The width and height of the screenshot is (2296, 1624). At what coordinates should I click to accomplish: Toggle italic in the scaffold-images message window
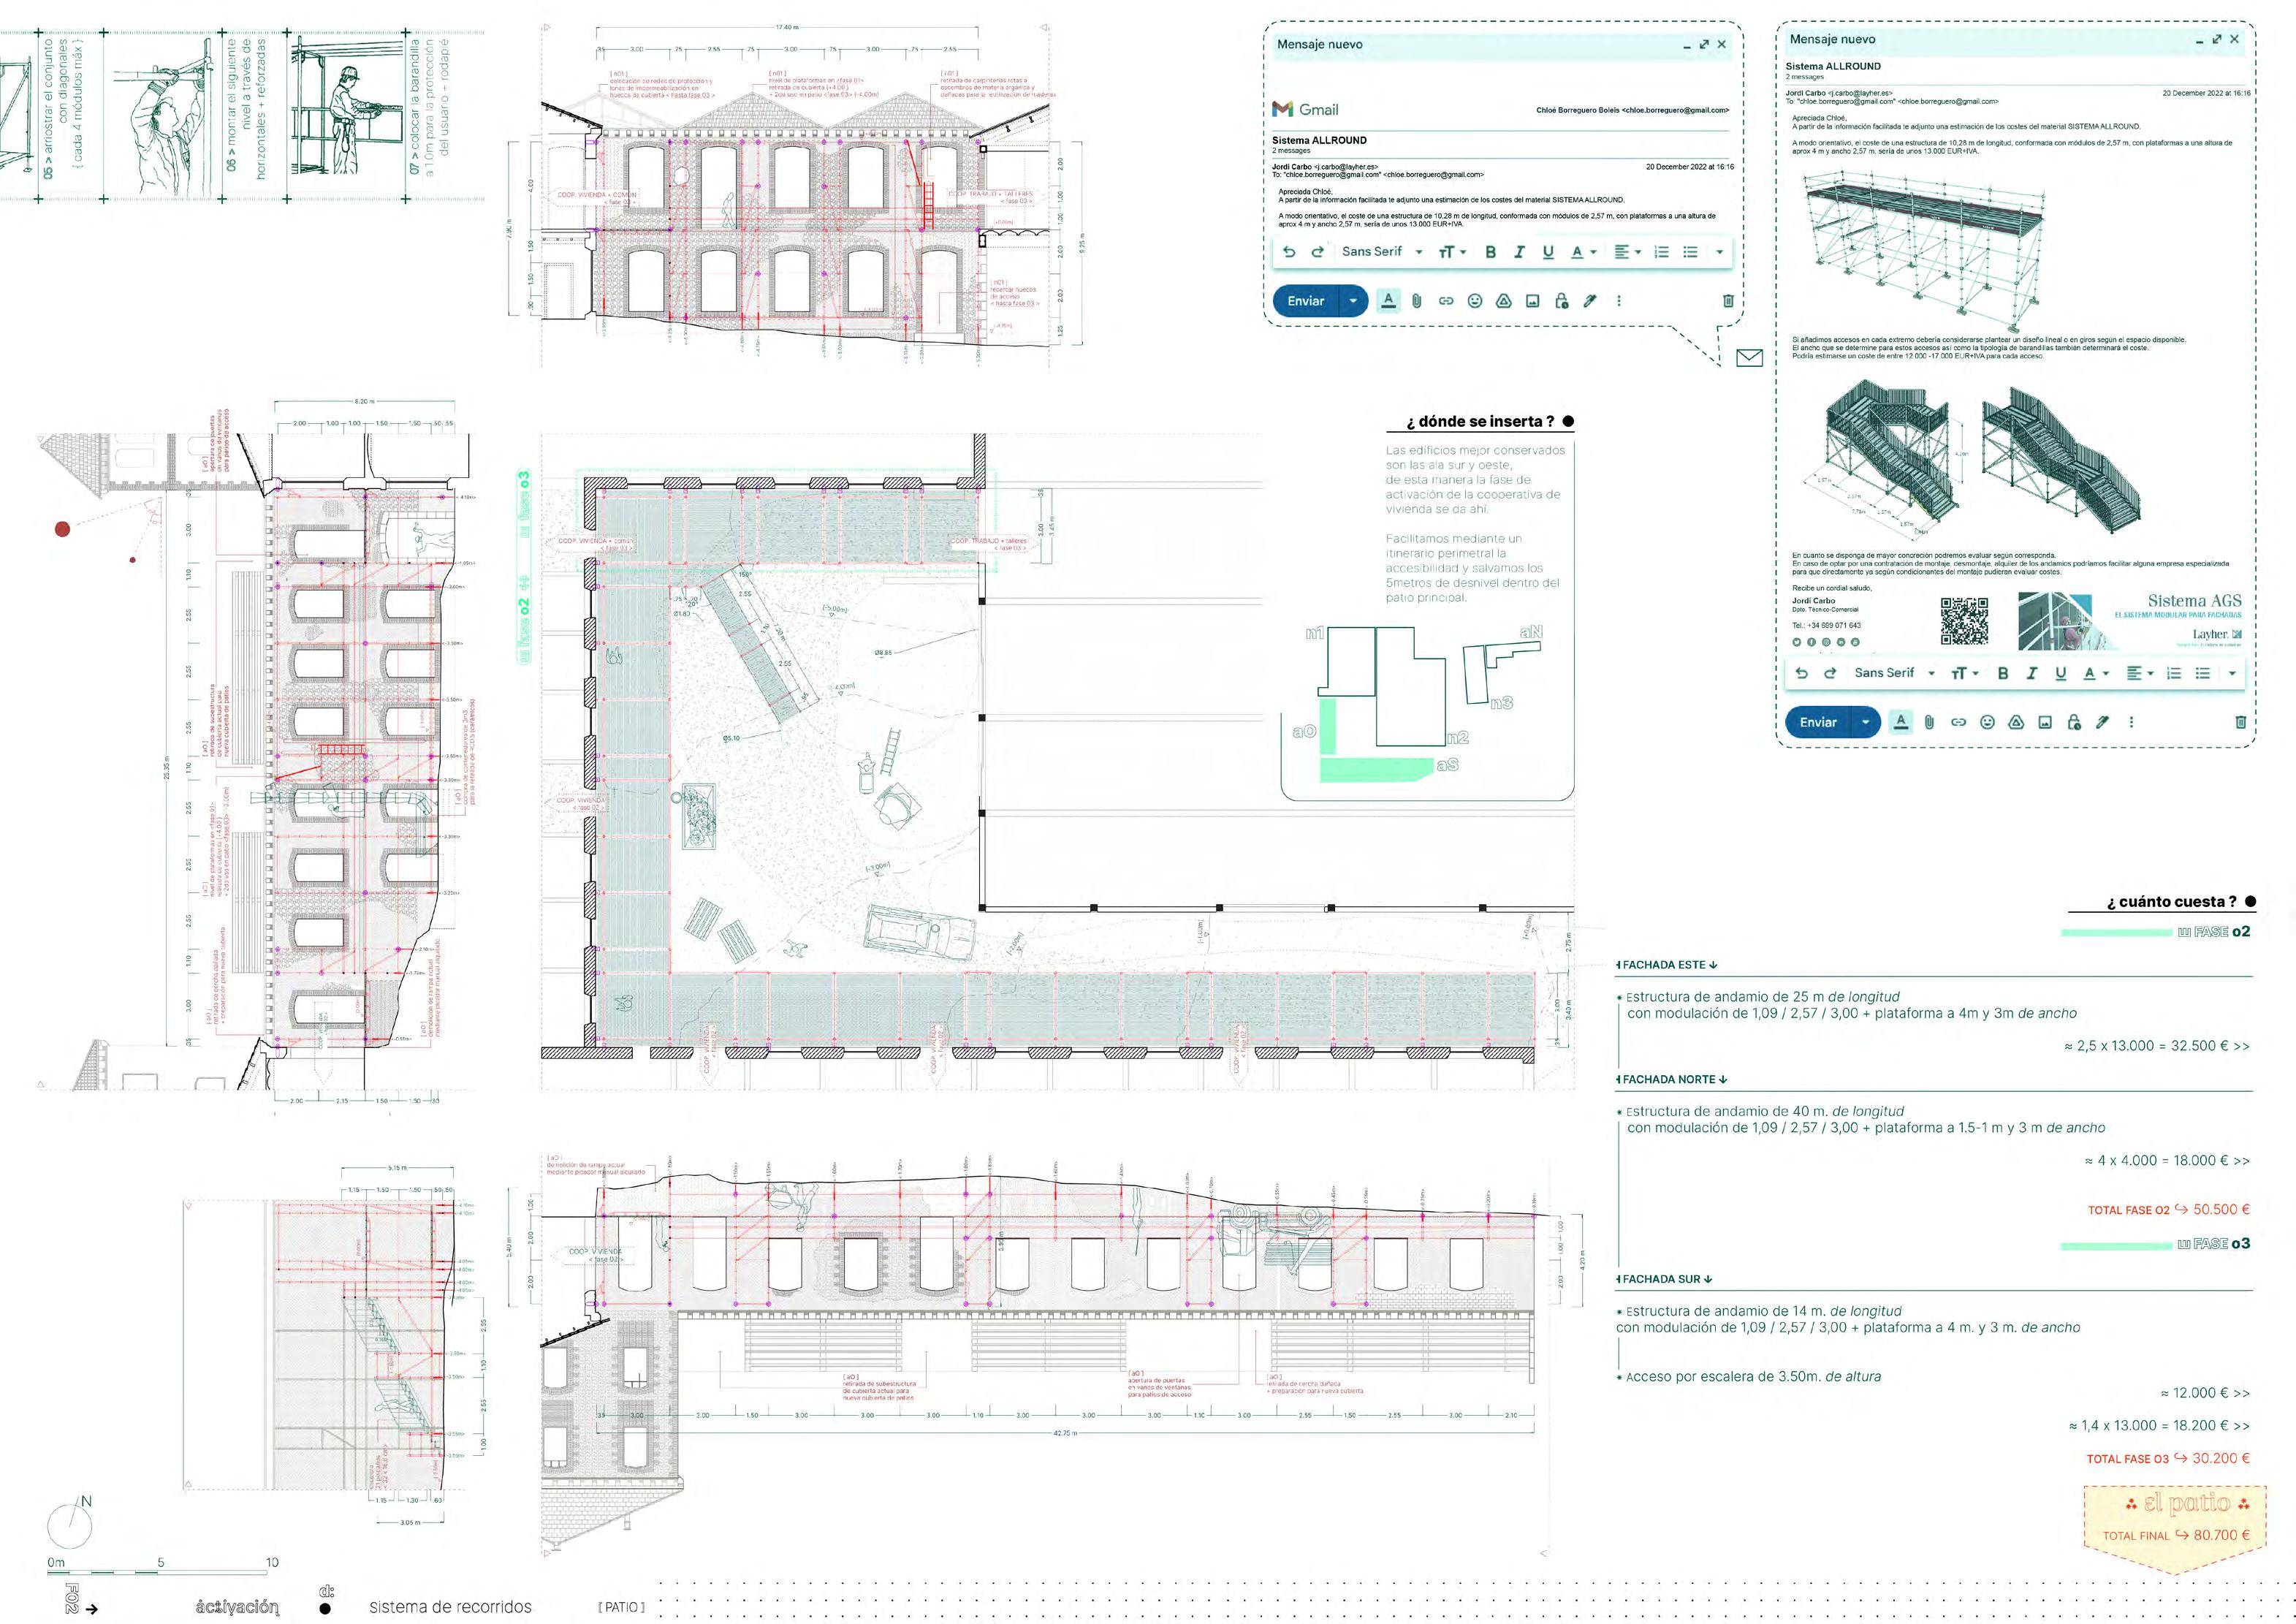[x=2031, y=673]
